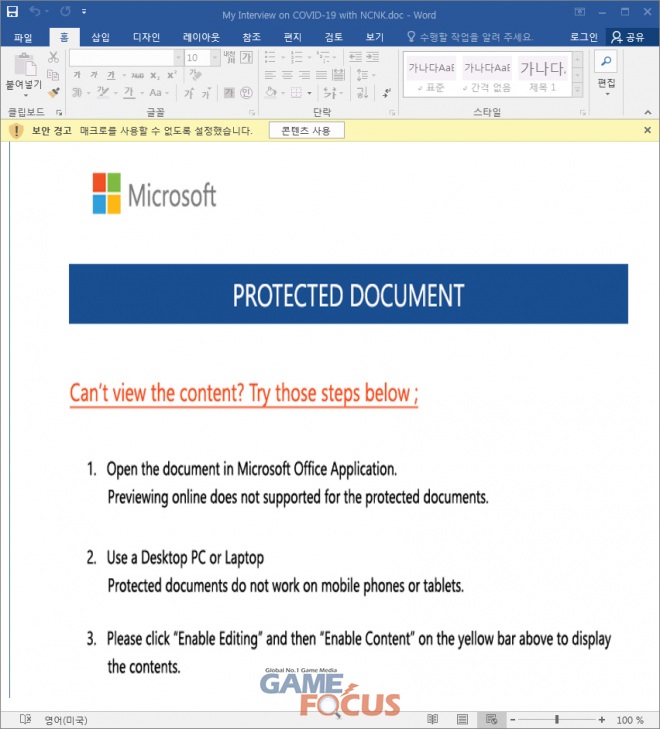
Task: Click the 공유 share button
Action: tap(628, 37)
